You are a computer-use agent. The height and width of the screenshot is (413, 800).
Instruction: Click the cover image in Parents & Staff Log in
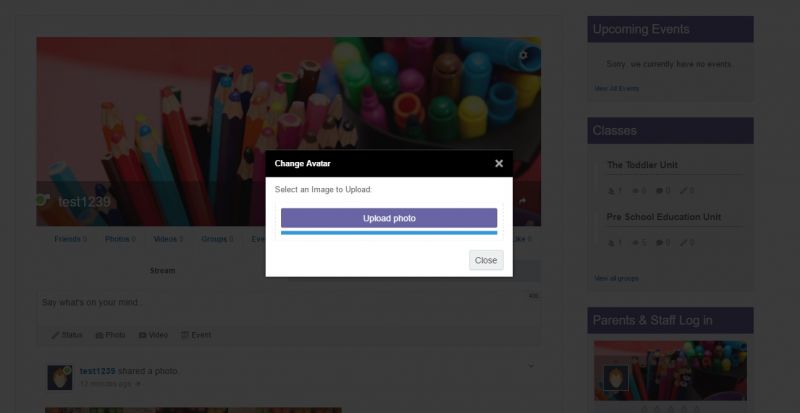point(670,371)
